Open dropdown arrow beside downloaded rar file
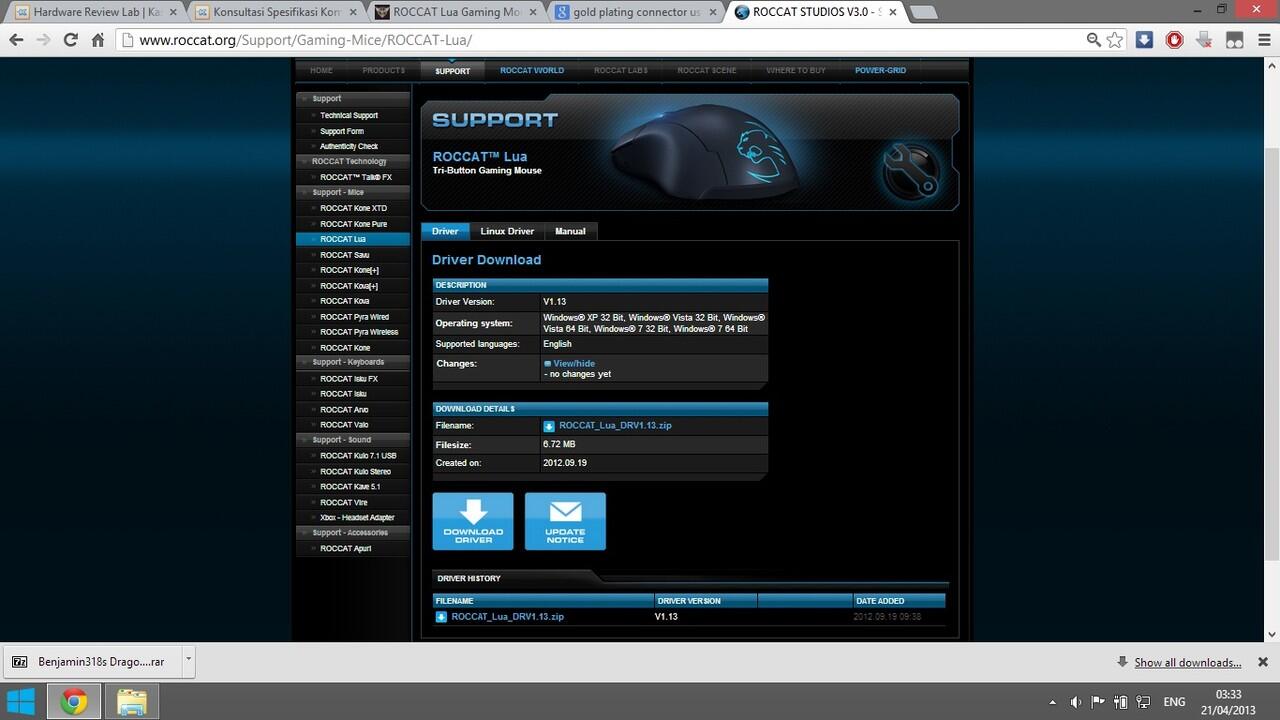Screen dimensions: 1280x720 click(188, 661)
